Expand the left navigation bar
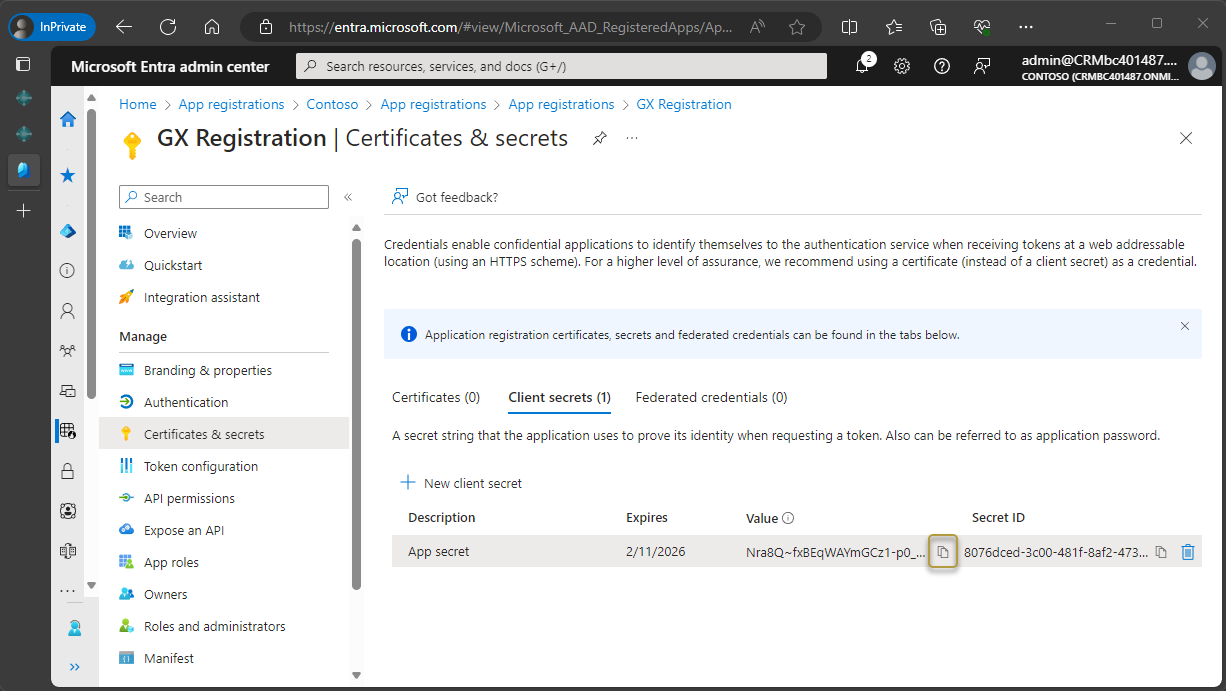Screen dimensions: 1226x691 coord(74,667)
